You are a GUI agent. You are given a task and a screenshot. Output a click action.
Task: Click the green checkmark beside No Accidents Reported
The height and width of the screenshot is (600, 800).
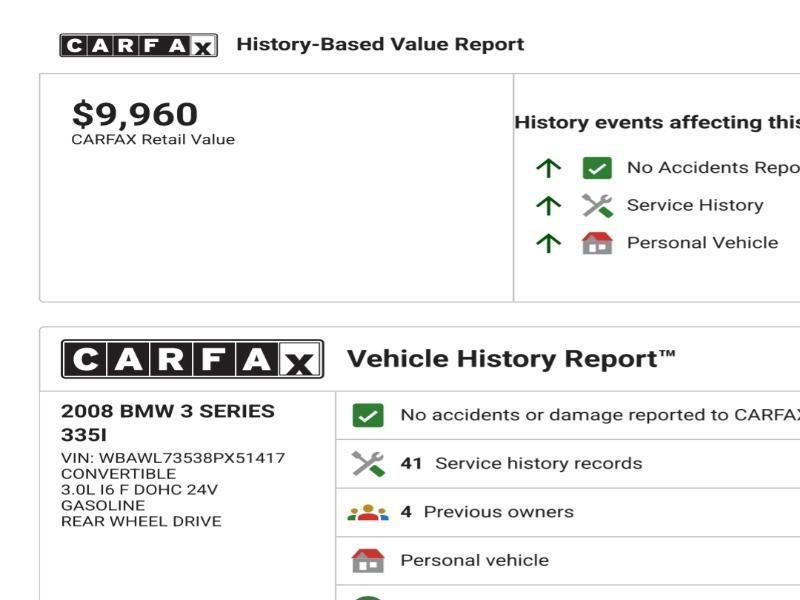[x=597, y=168]
